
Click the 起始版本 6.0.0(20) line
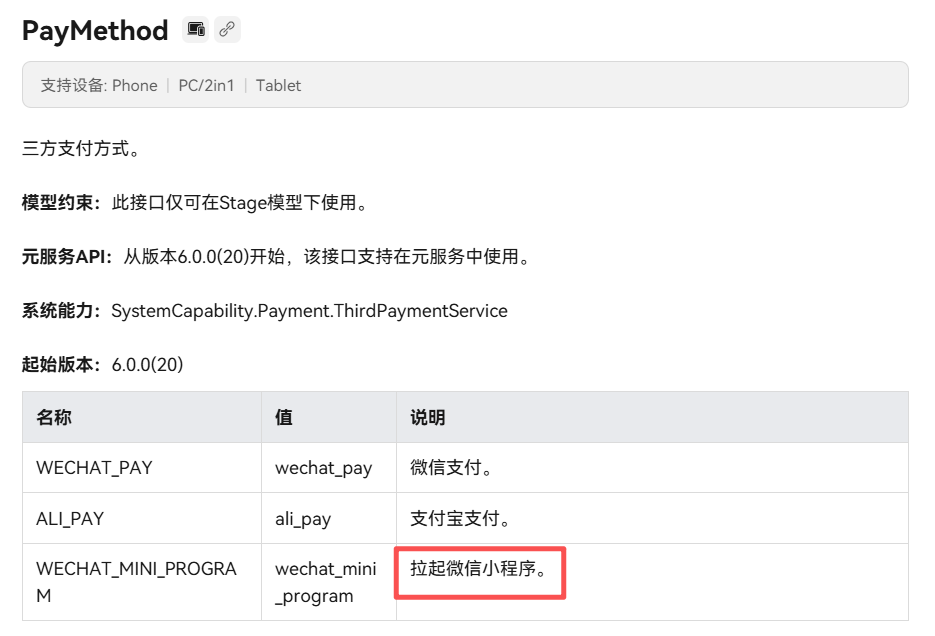[x=103, y=364]
